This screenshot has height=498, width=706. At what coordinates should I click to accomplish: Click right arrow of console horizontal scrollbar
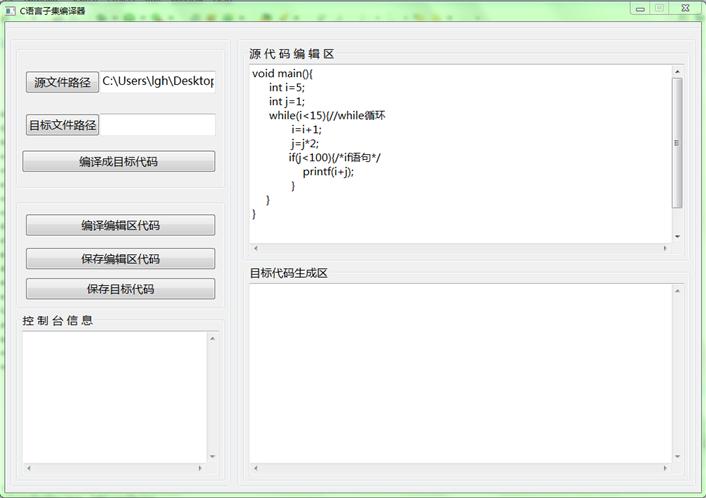click(x=200, y=468)
